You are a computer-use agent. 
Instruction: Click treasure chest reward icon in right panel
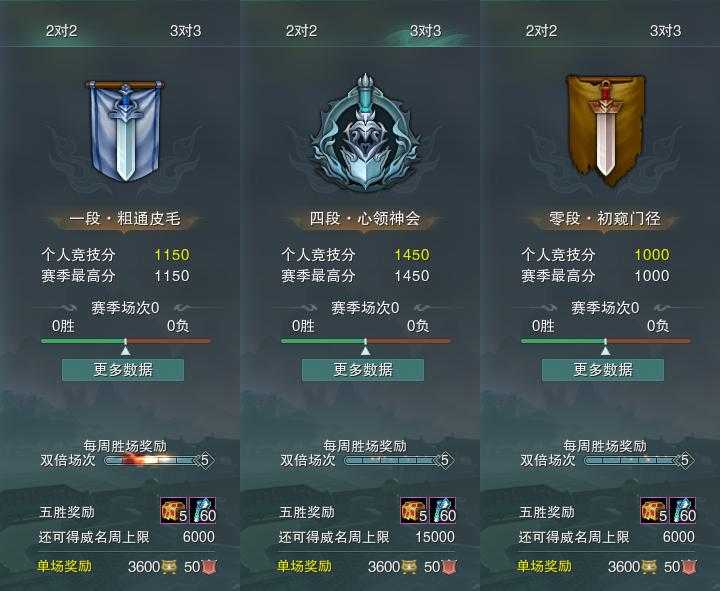click(x=654, y=510)
